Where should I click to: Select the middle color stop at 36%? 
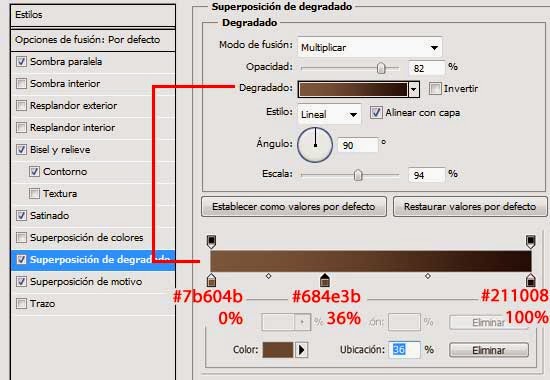click(x=325, y=280)
